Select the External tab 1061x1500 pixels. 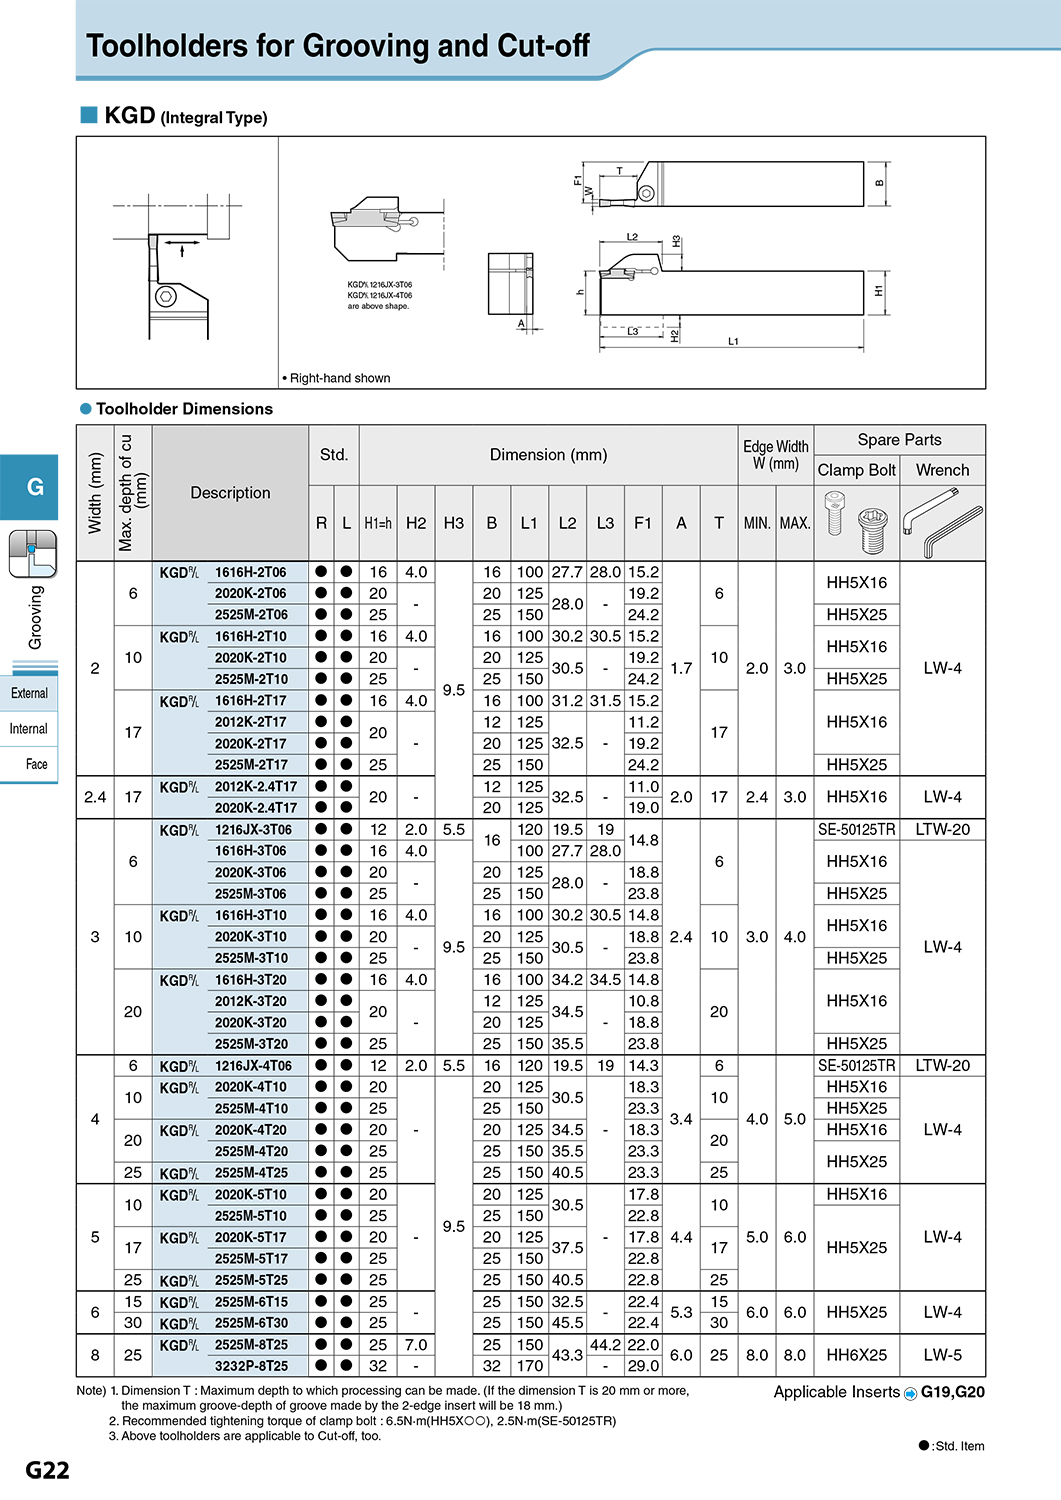coord(29,693)
